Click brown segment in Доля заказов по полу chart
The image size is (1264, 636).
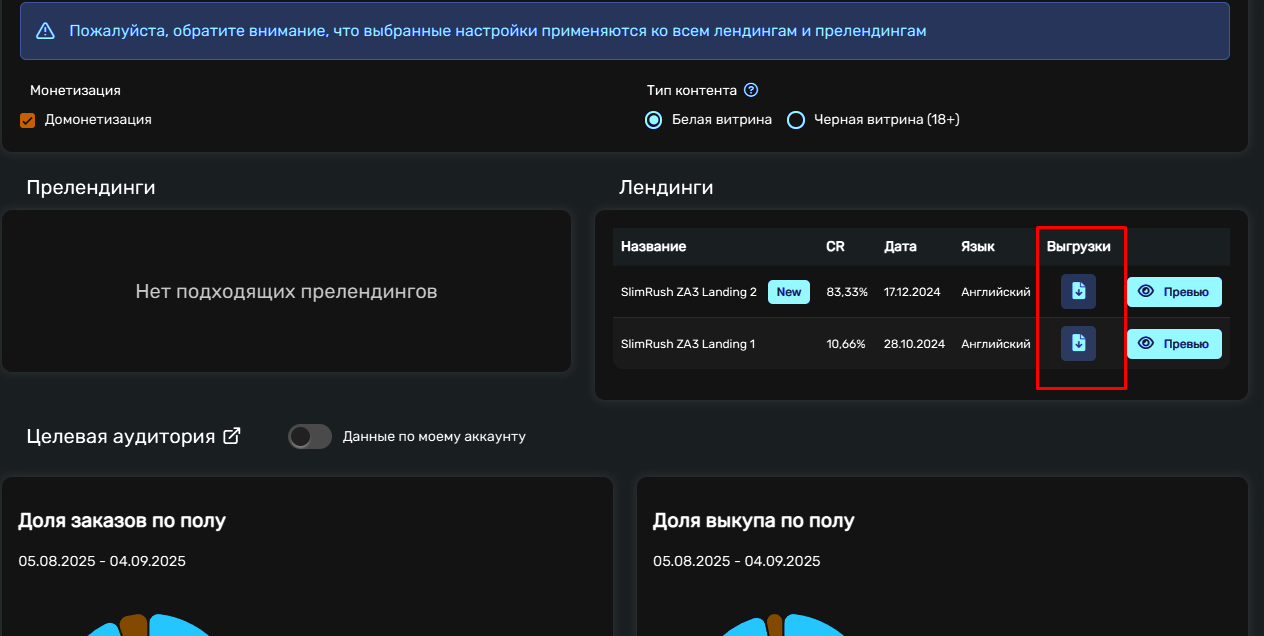(133, 626)
